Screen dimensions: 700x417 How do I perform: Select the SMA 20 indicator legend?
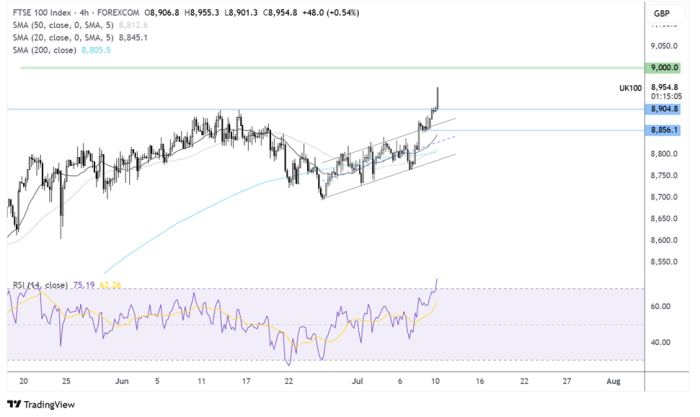(48, 38)
